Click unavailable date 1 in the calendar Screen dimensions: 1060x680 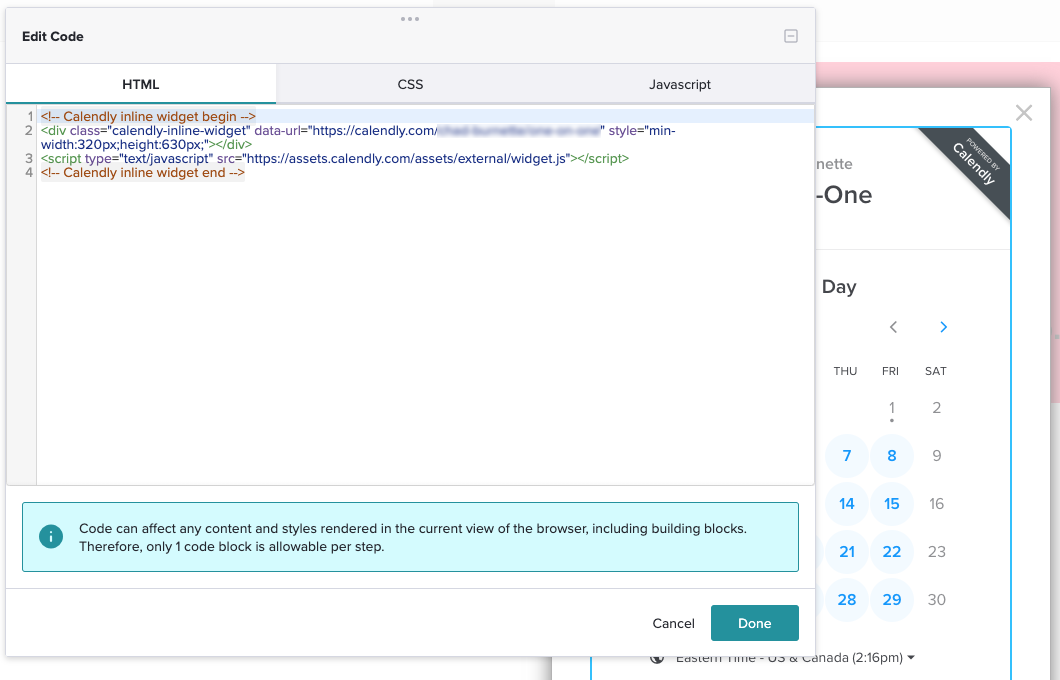892,408
